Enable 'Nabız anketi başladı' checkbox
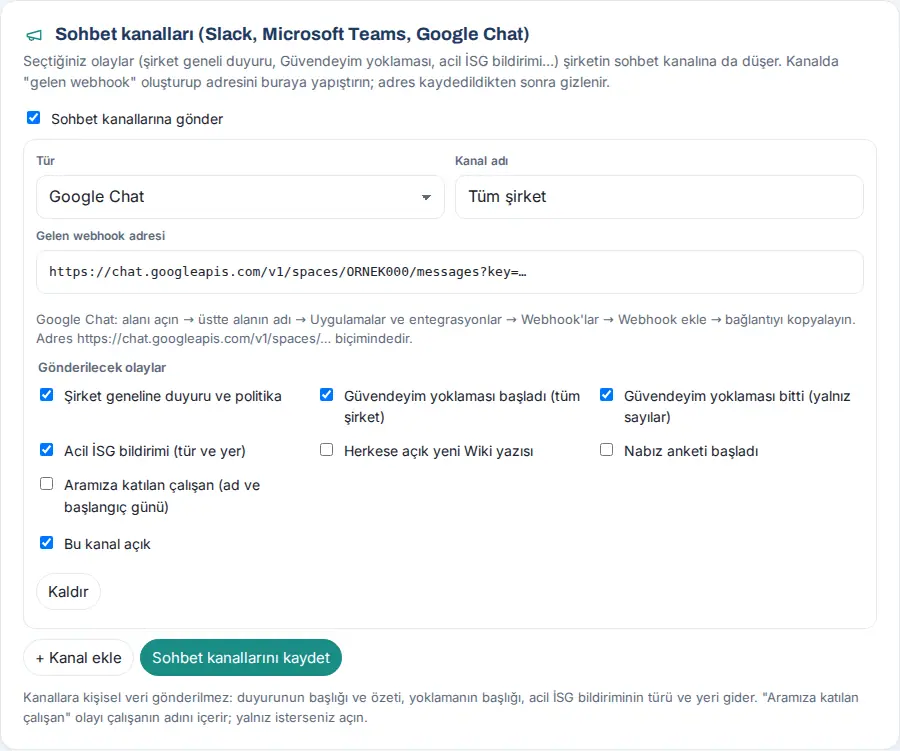900x751 pixels. click(607, 450)
